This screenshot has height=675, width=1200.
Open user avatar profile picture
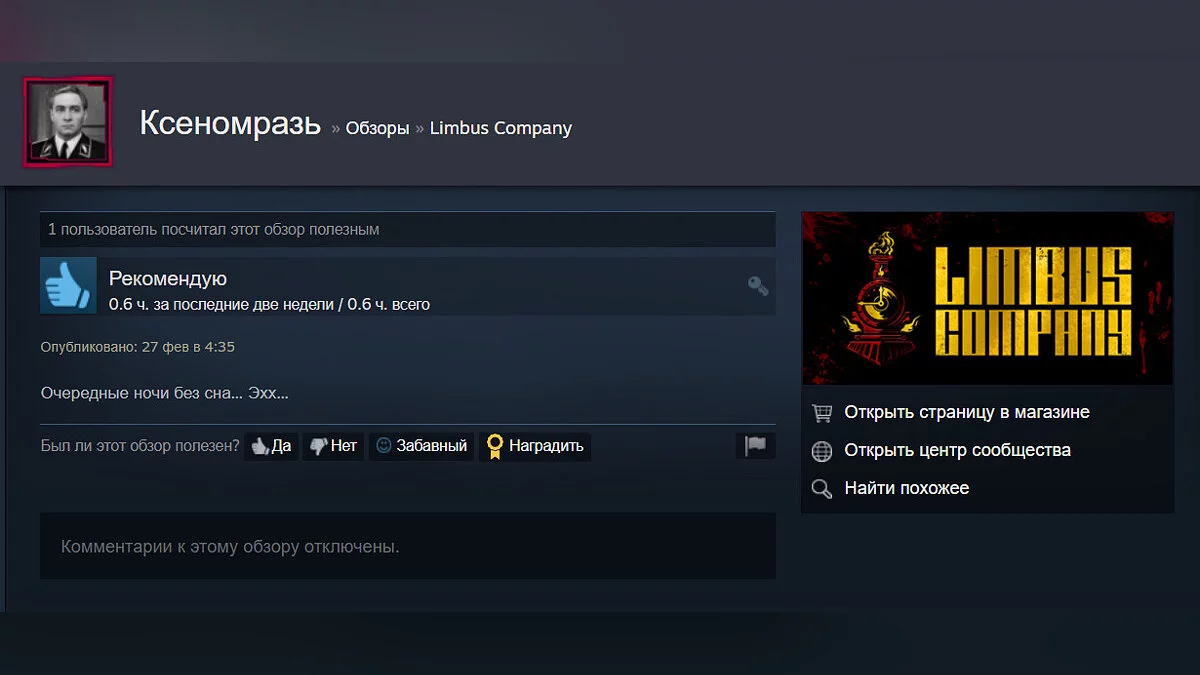point(68,122)
